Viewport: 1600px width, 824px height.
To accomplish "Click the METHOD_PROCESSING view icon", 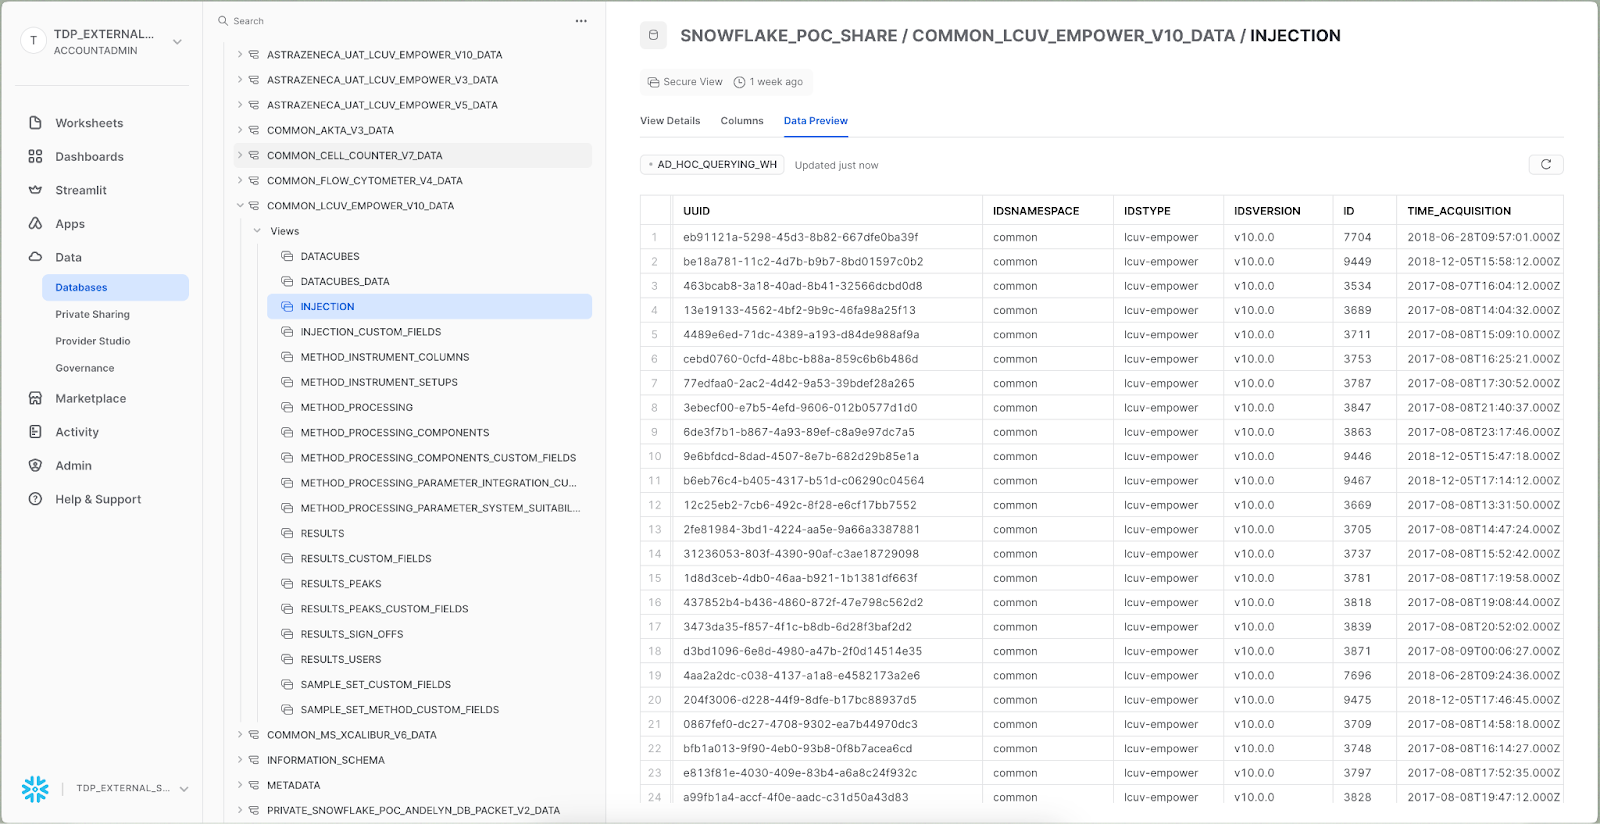I will tap(287, 407).
